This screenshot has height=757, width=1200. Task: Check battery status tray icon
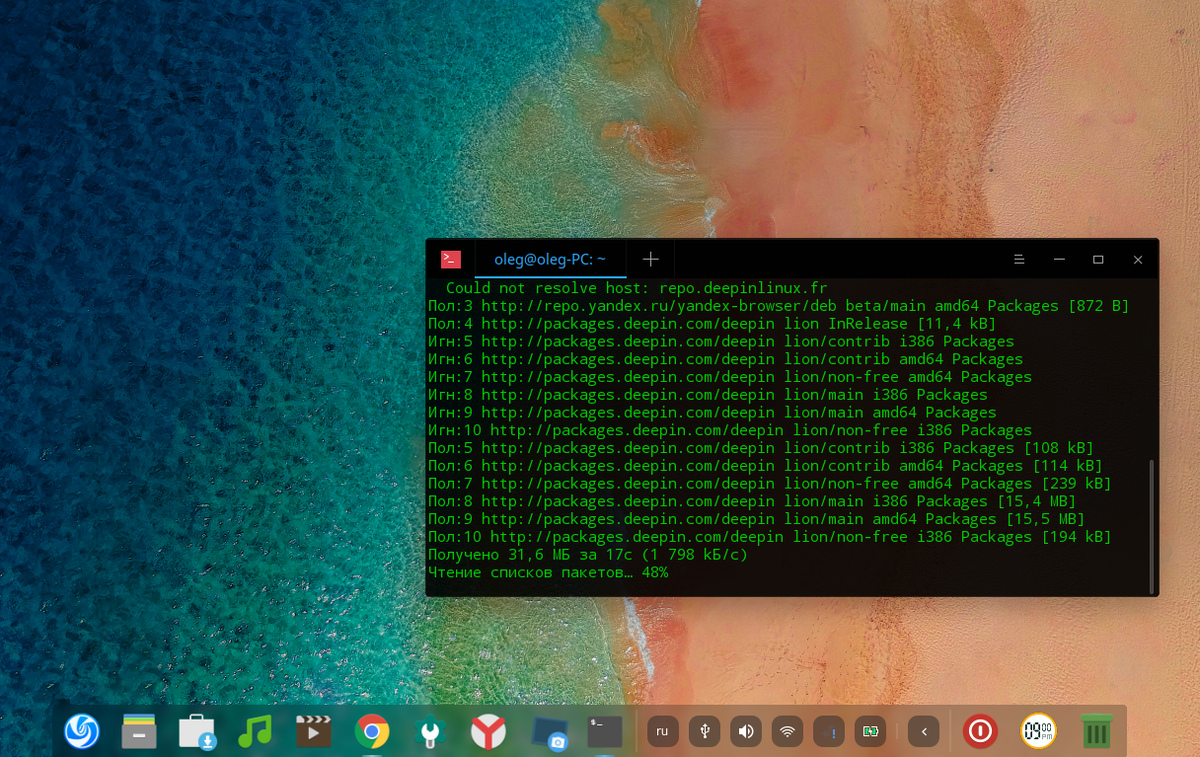click(871, 732)
